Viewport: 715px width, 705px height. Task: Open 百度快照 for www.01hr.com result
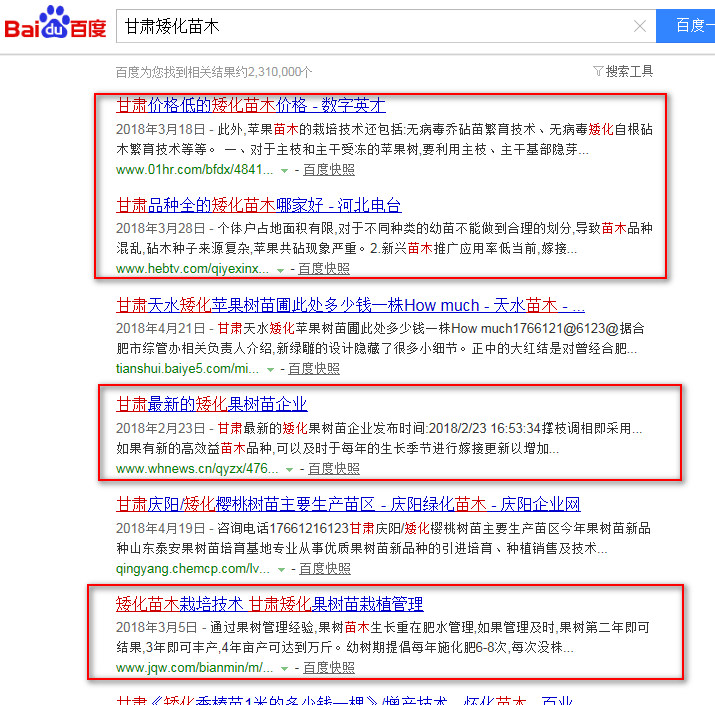328,169
